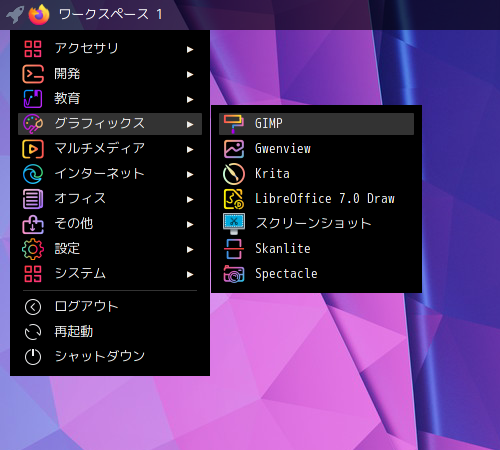
Task: Click the GIMP paint roller icon
Action: point(233,124)
